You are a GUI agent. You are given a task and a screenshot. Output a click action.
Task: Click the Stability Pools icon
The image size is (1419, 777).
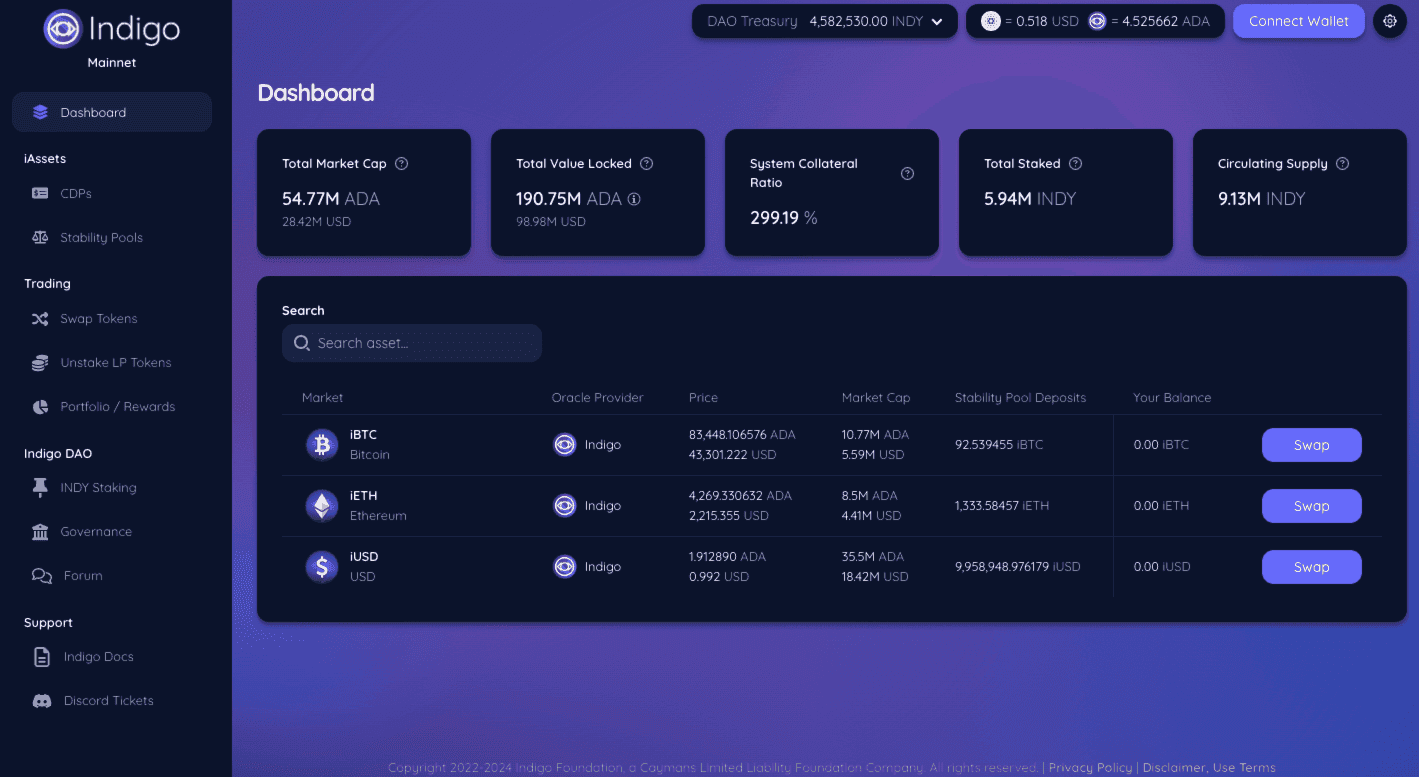(x=41, y=237)
